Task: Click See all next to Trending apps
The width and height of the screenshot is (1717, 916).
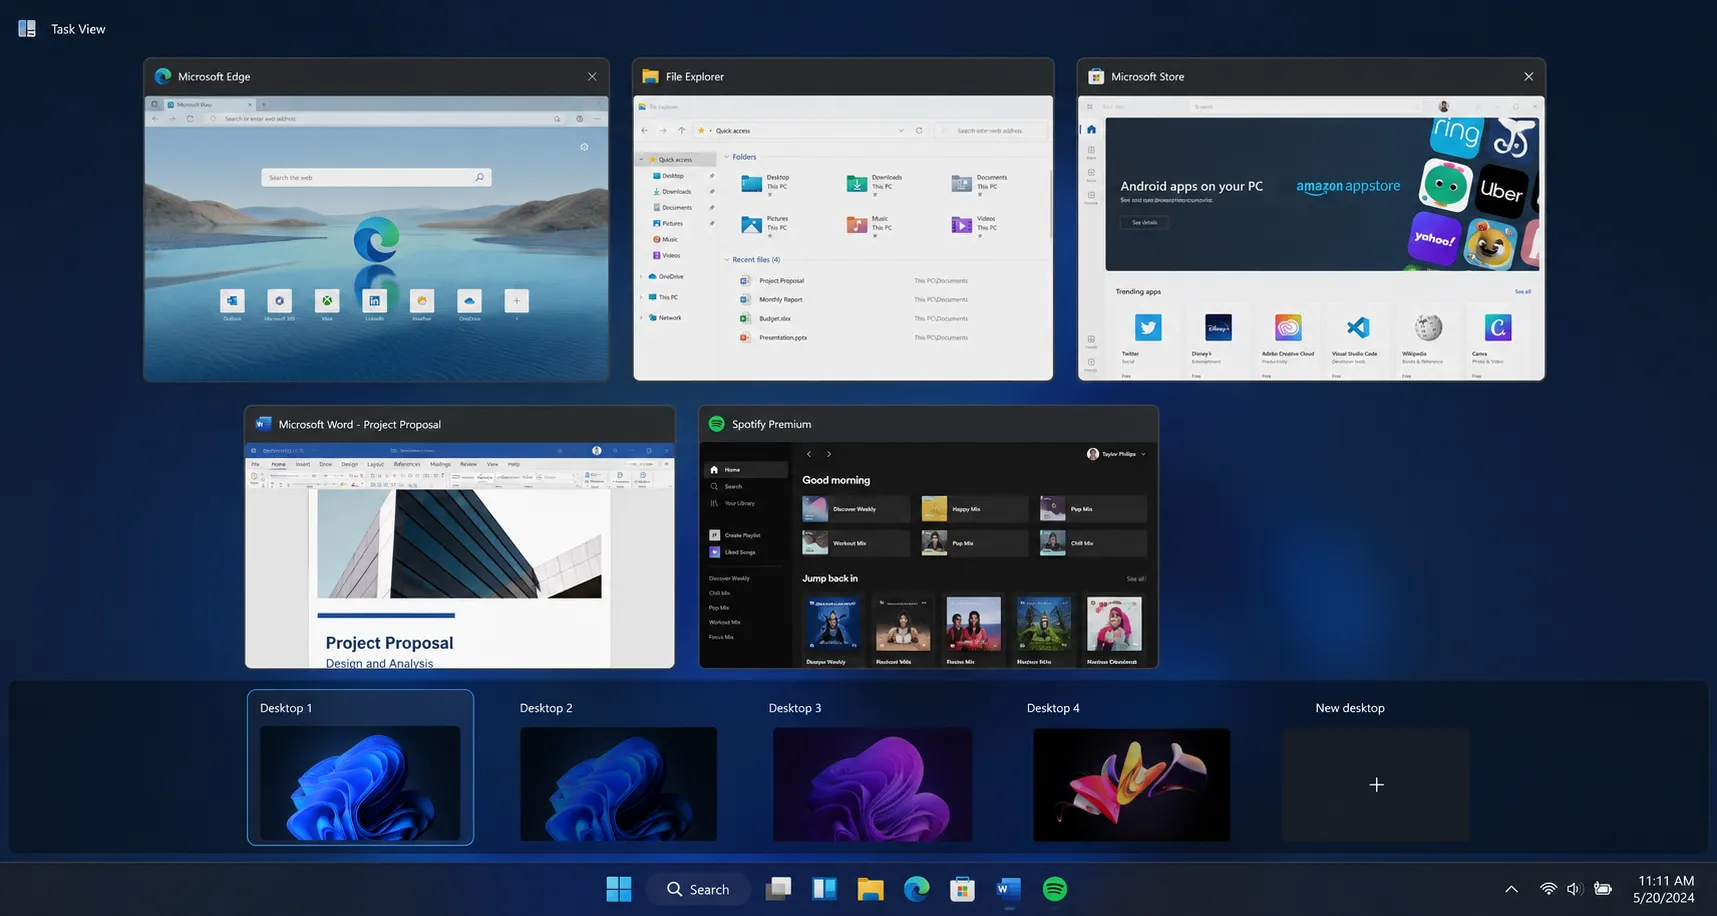Action: (x=1522, y=292)
